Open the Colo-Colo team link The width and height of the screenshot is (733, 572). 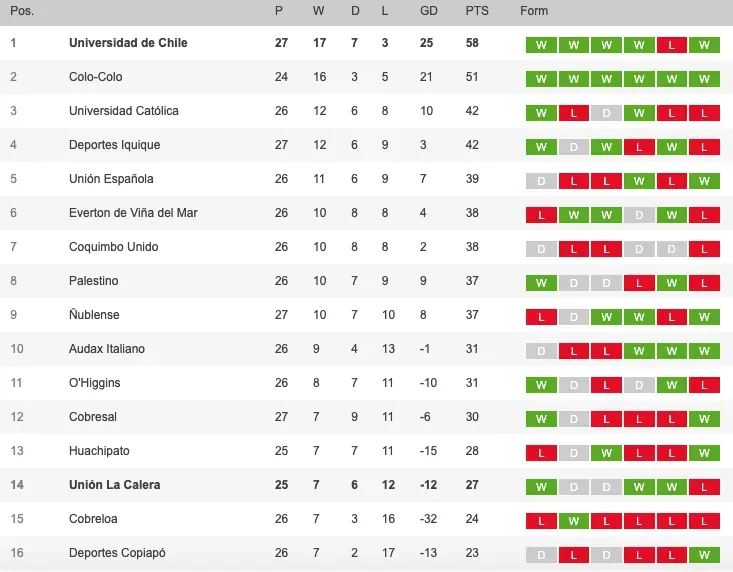coord(96,77)
